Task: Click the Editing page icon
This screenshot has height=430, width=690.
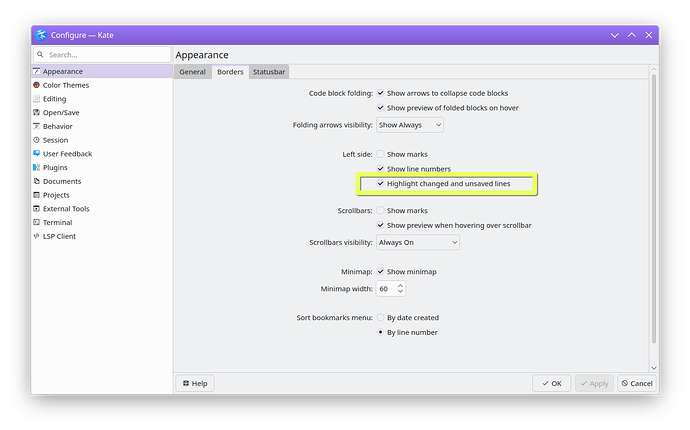Action: (x=37, y=99)
